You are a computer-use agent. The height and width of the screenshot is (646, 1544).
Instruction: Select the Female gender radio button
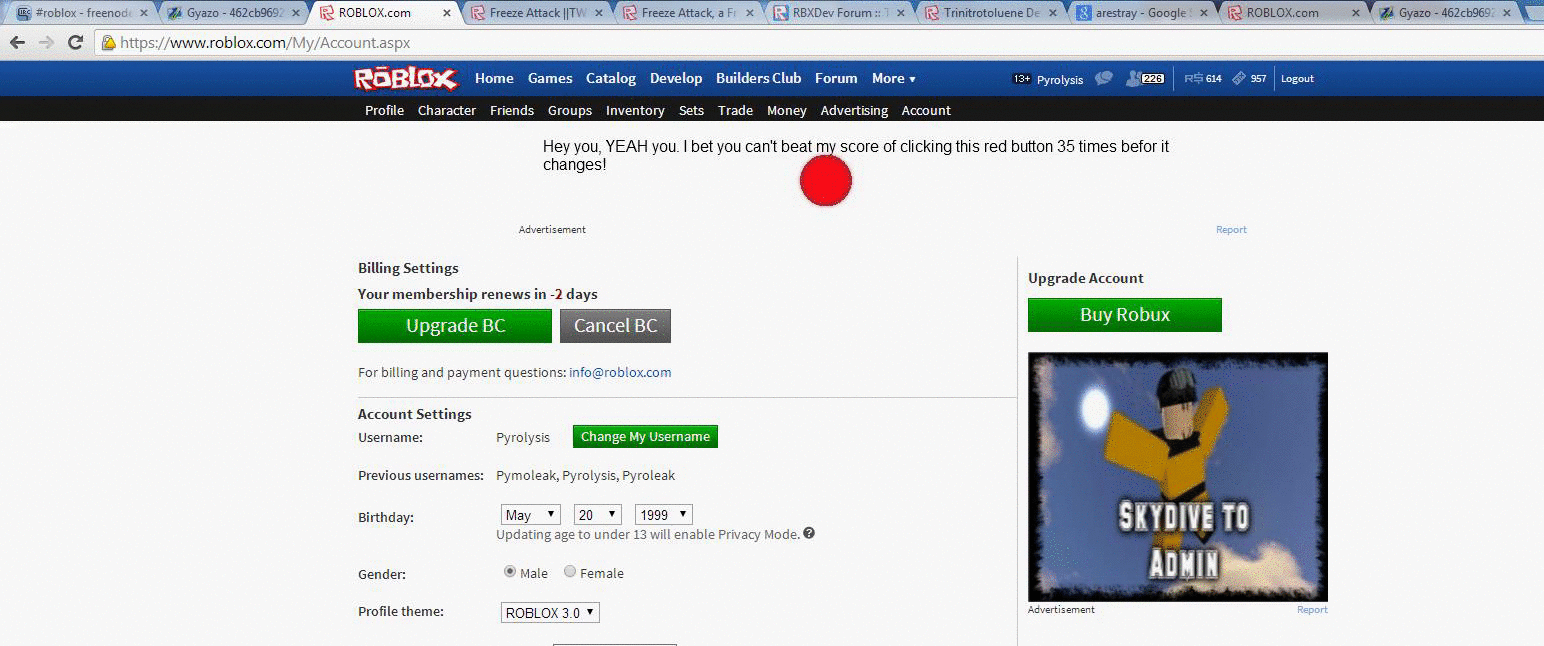coord(570,572)
